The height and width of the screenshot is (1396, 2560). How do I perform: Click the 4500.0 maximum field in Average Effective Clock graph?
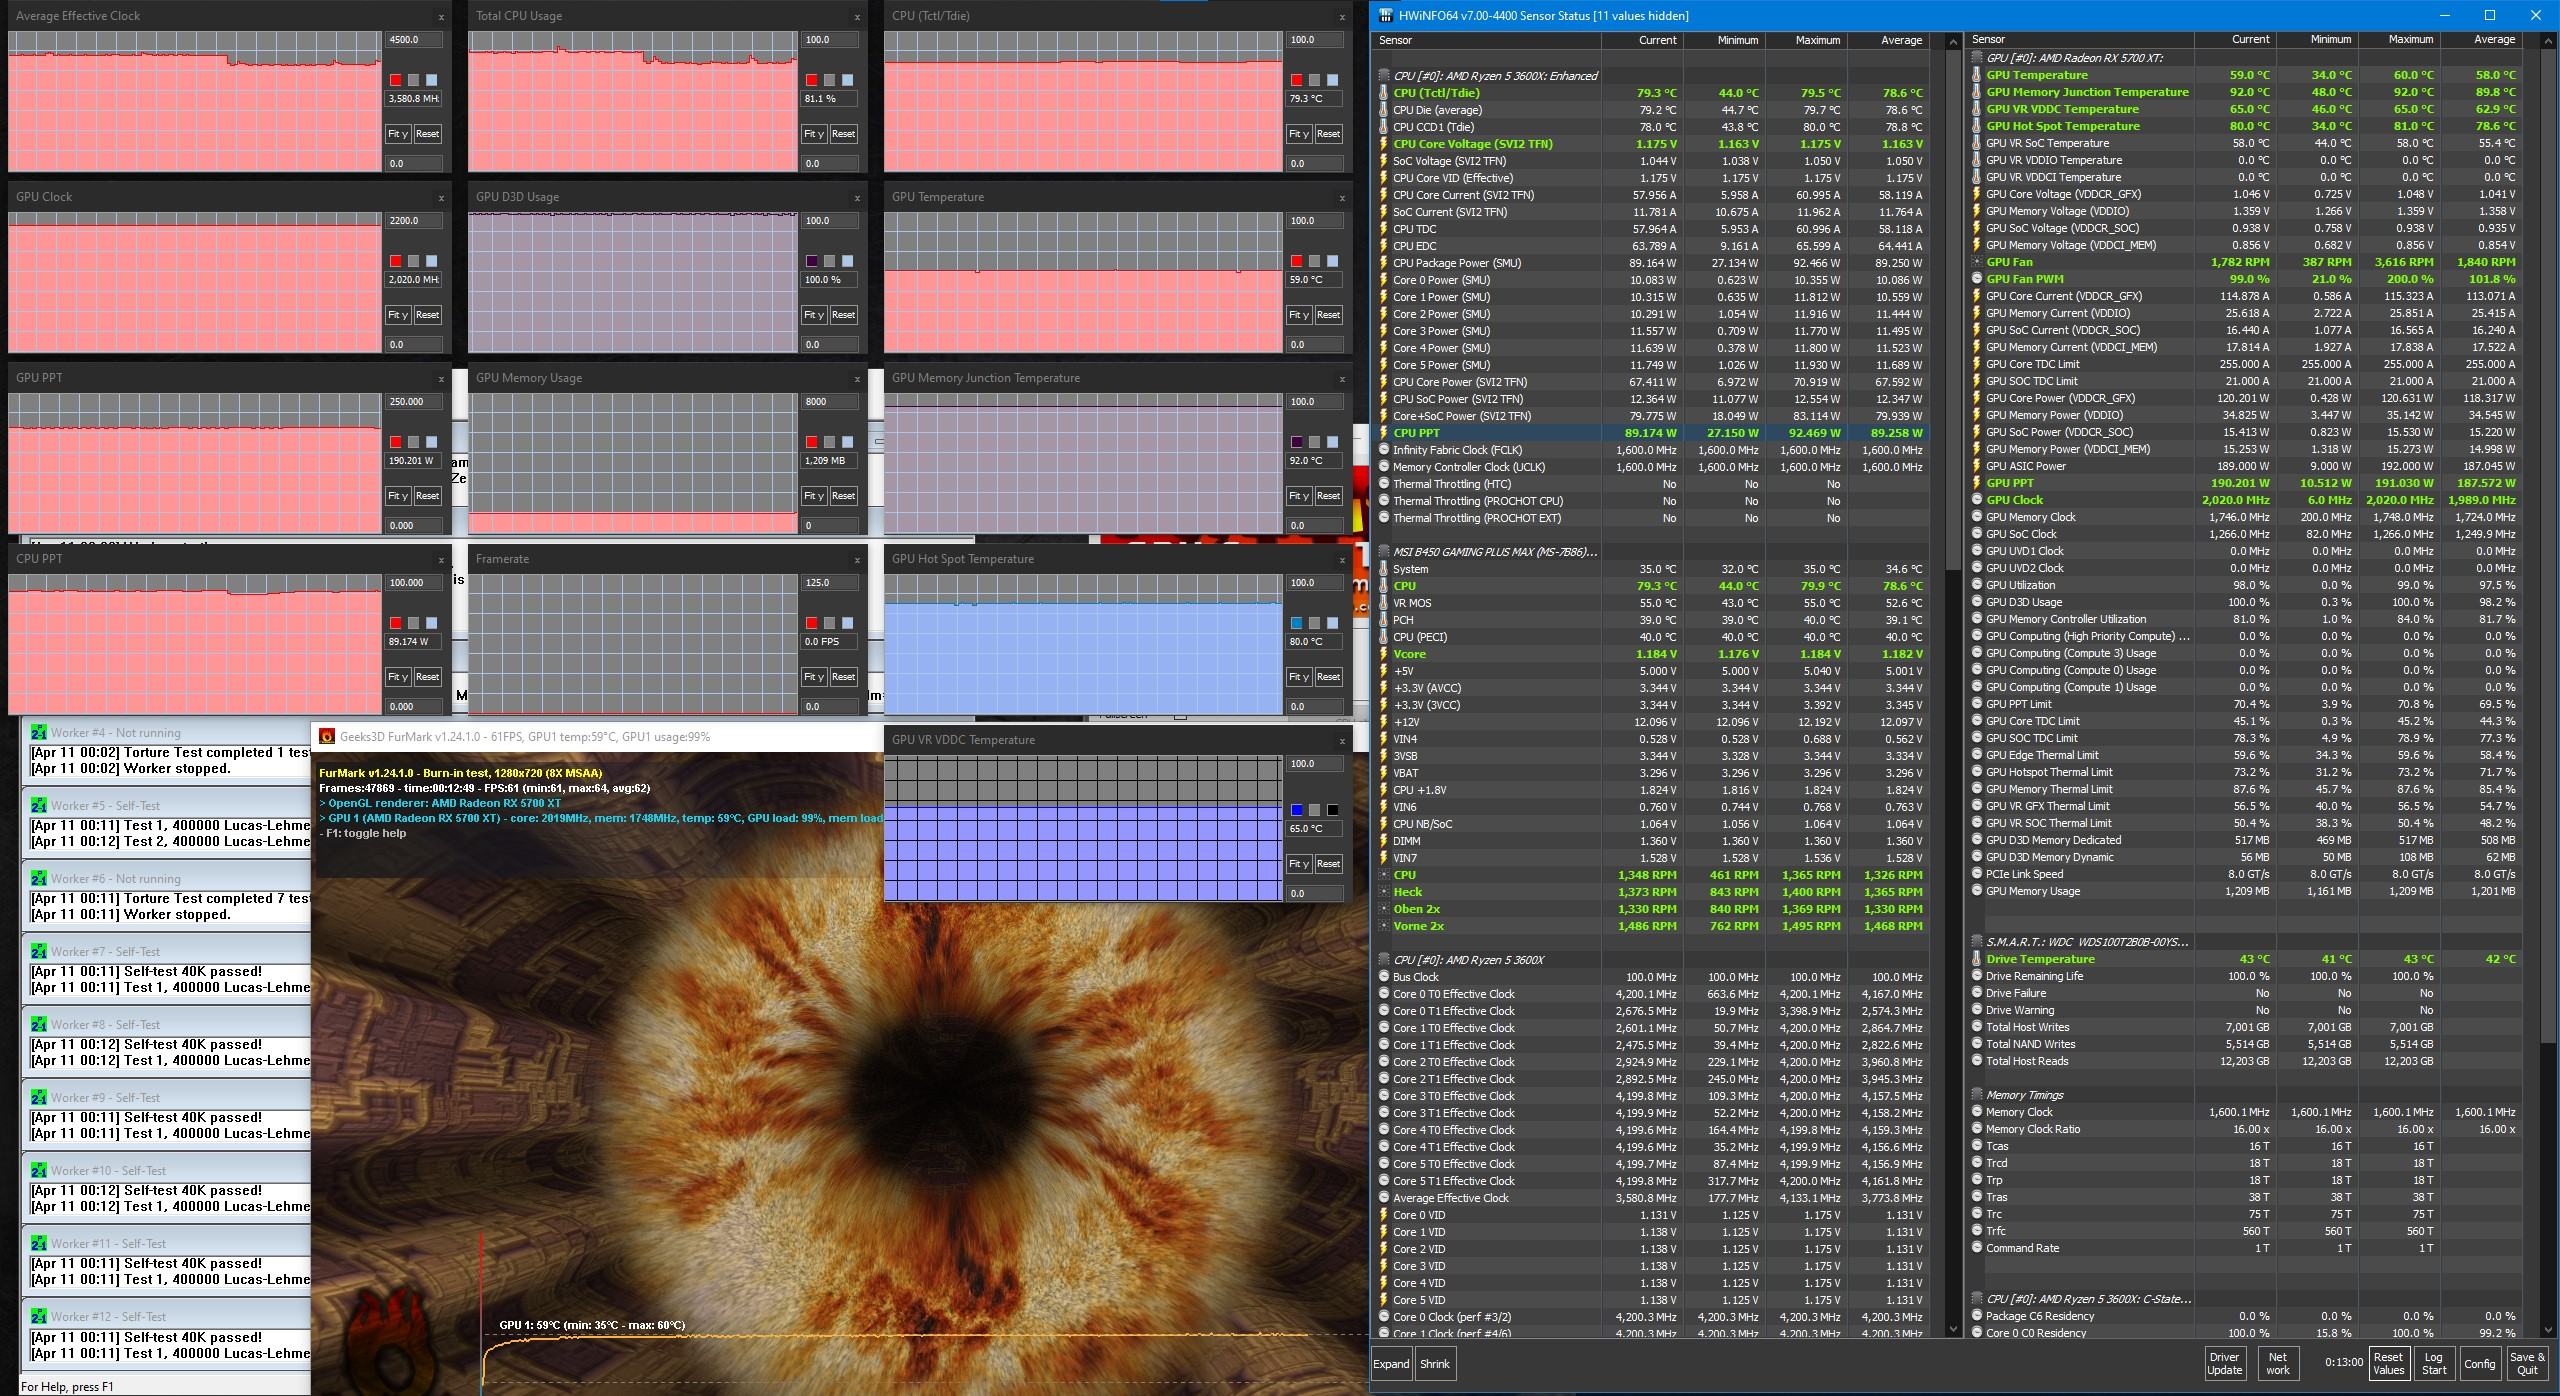click(414, 40)
